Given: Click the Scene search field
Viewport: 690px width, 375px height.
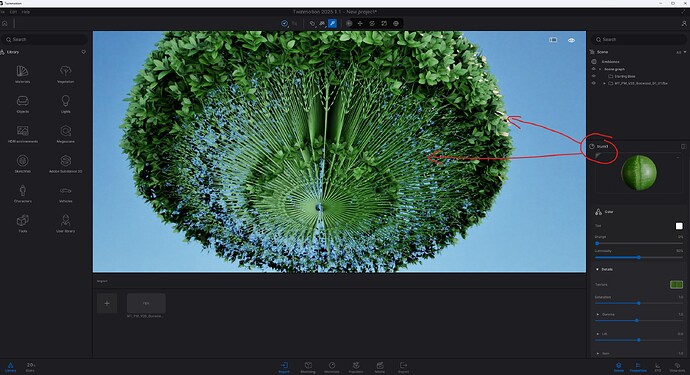Looking at the screenshot, I should (x=638, y=40).
